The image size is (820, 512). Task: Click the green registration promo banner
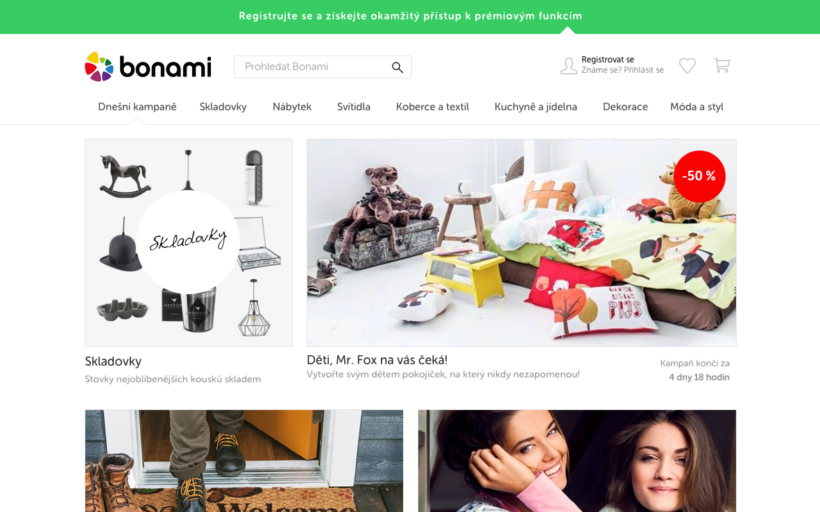click(x=410, y=17)
